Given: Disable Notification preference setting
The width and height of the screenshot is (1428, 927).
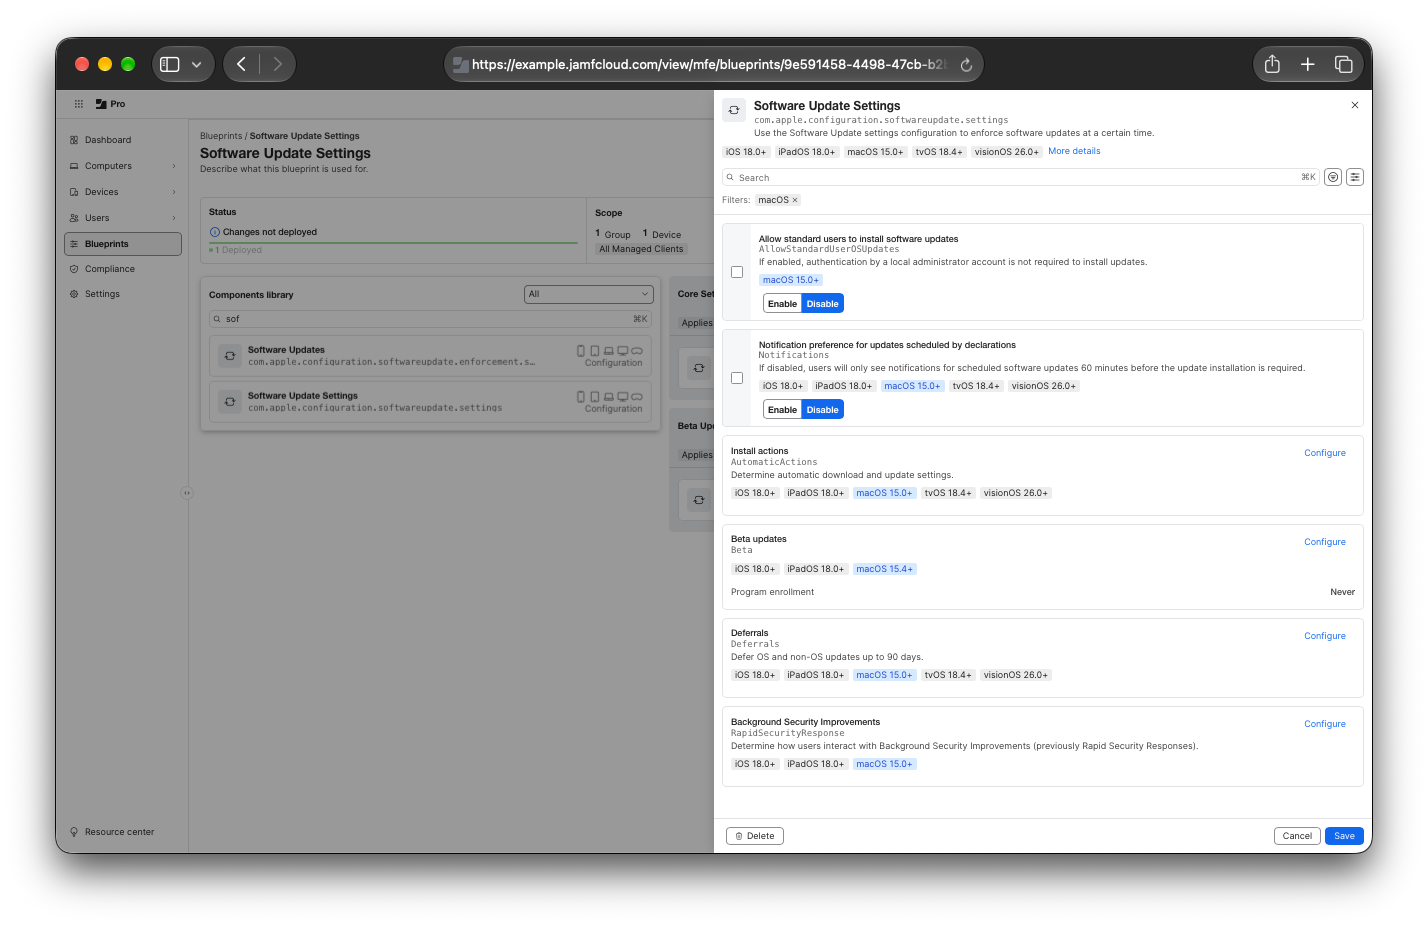Looking at the screenshot, I should tap(823, 410).
